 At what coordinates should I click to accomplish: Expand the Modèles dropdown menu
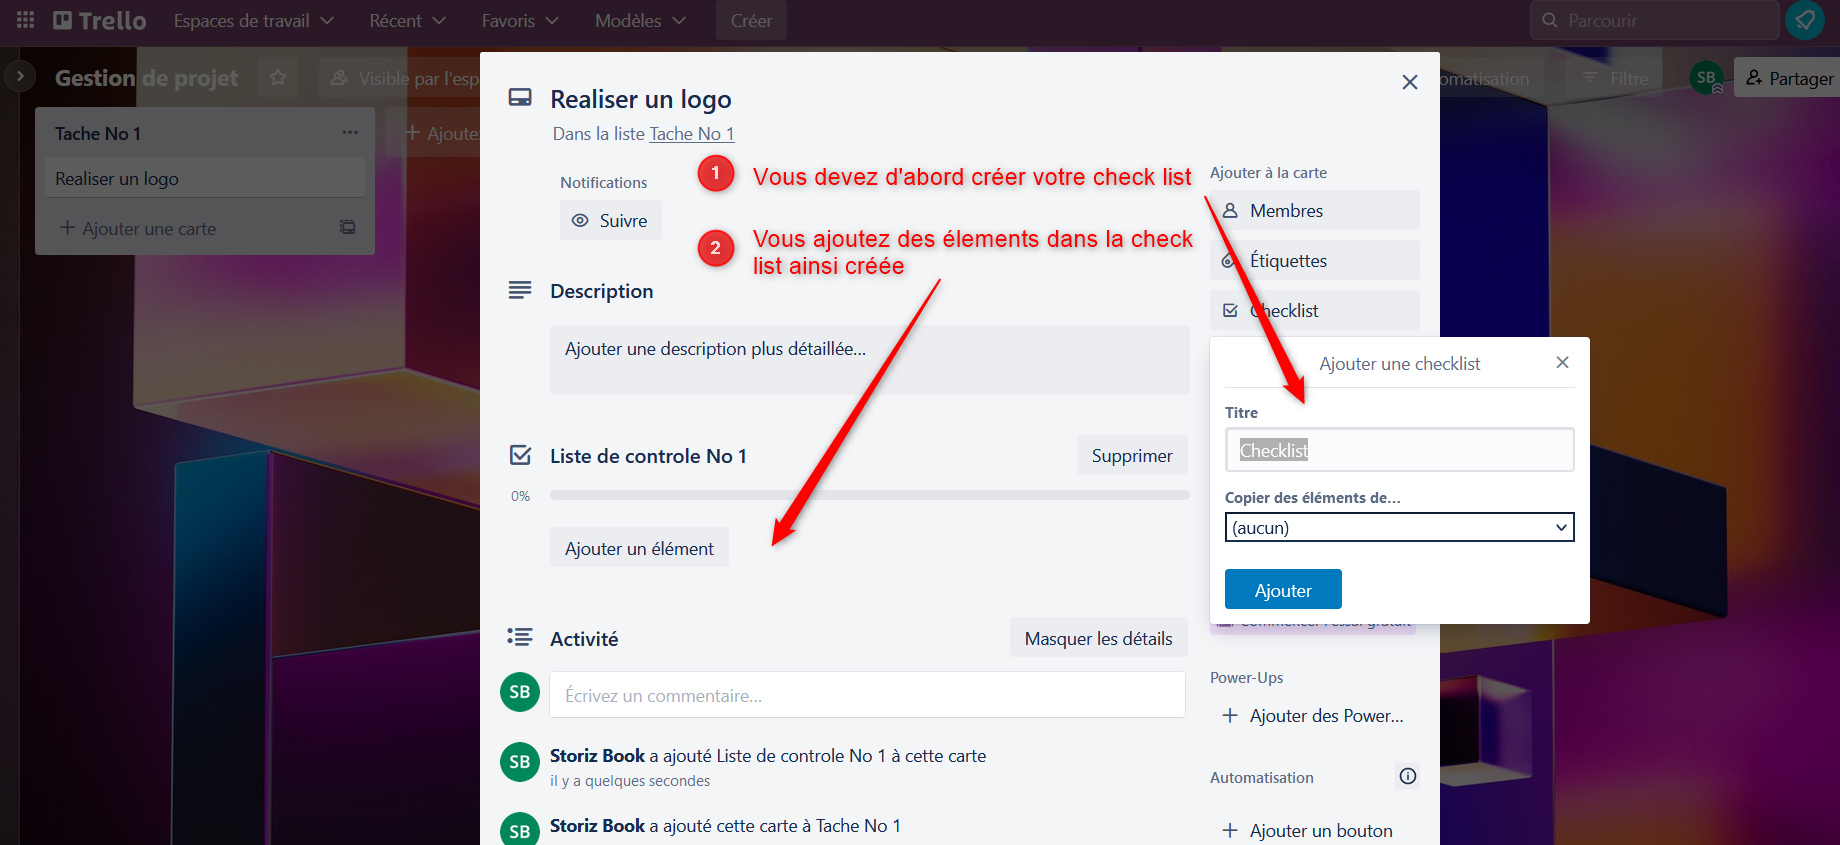(640, 20)
